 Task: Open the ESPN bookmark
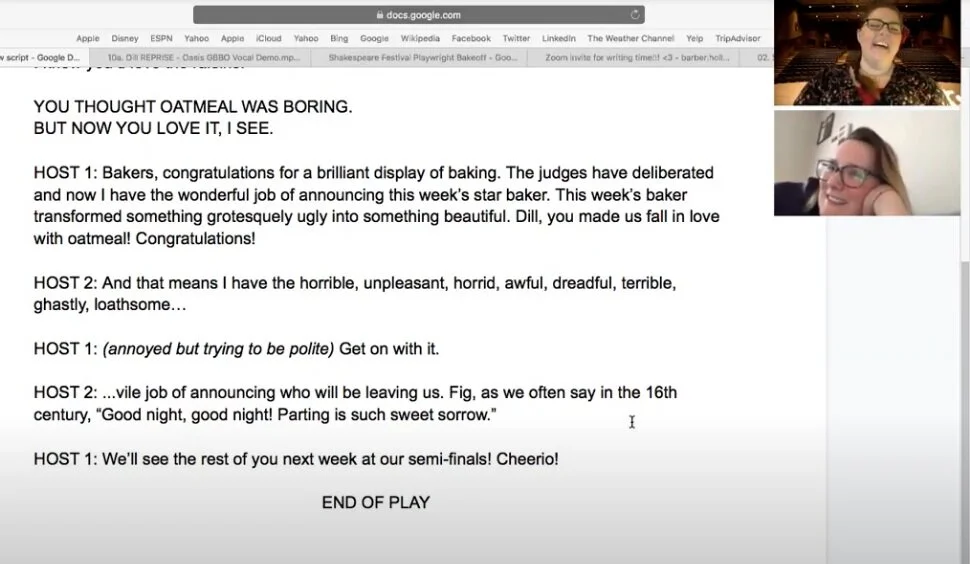point(161,38)
